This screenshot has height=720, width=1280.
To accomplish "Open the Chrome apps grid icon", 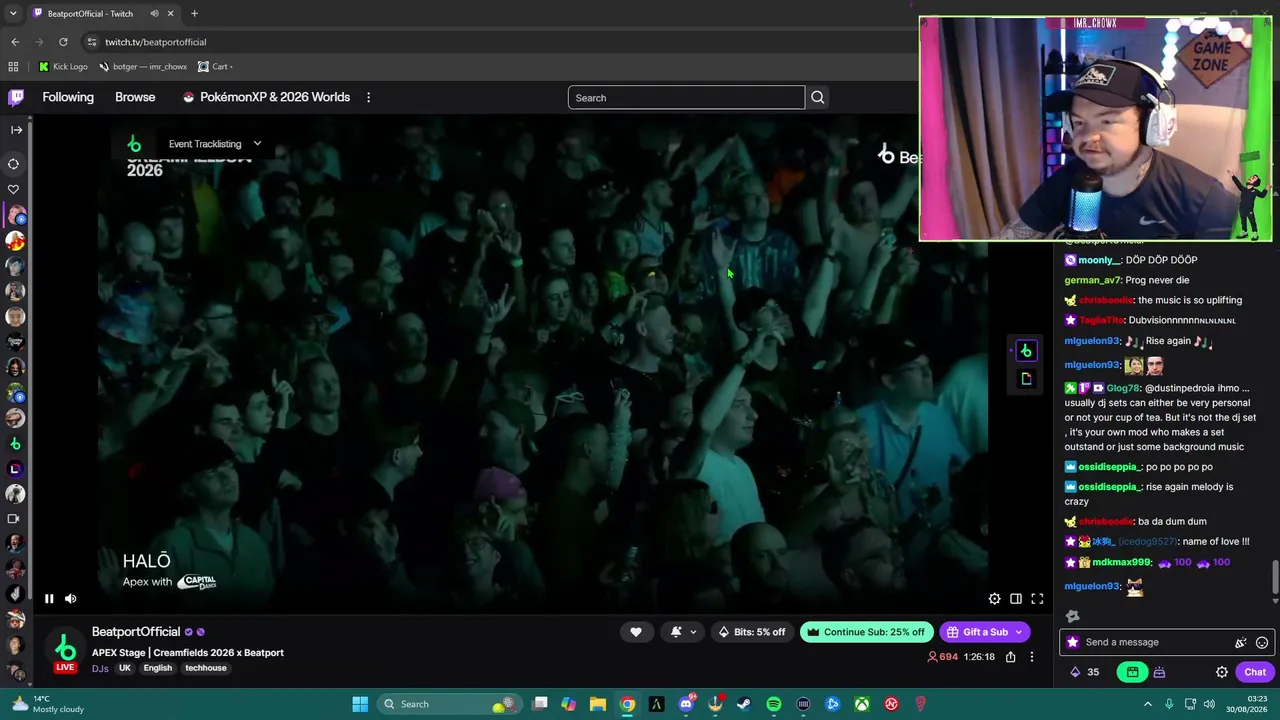I will (x=13, y=67).
